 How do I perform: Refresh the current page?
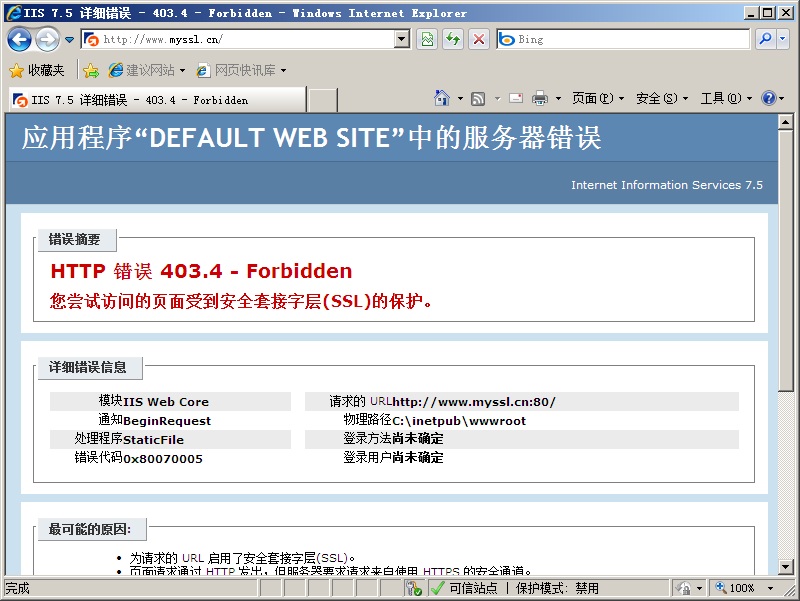click(453, 39)
